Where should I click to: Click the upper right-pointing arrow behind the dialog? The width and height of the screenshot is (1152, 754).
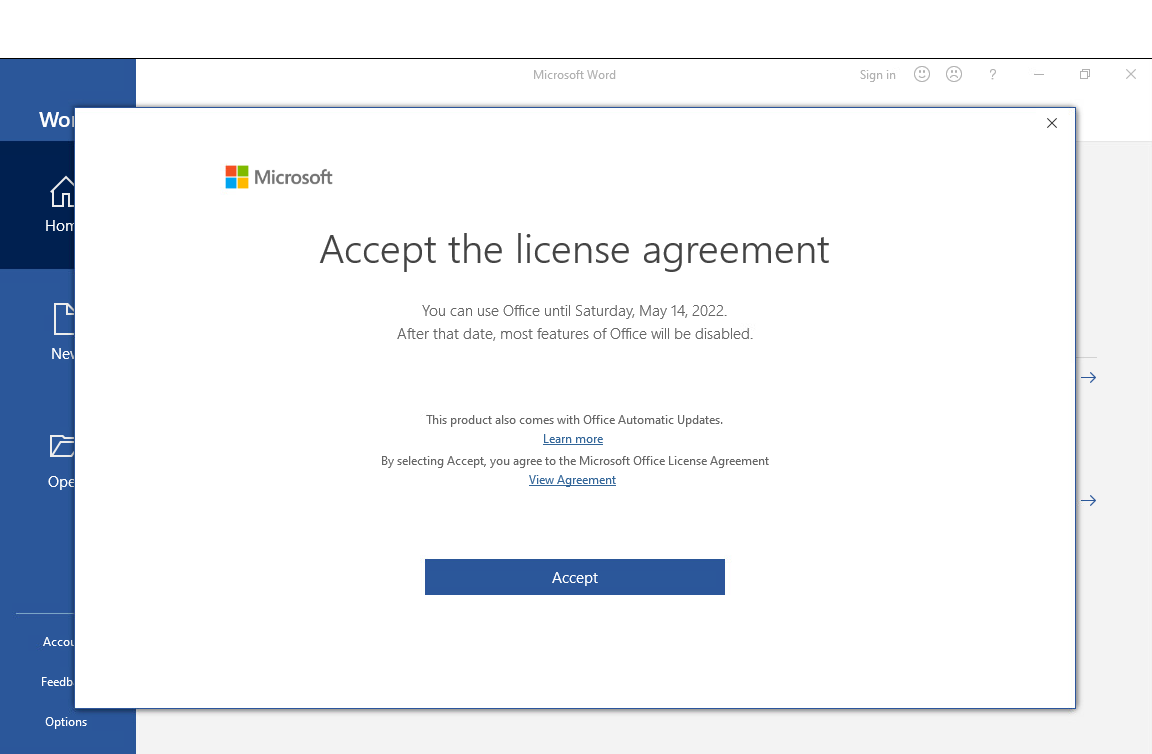pos(1088,378)
